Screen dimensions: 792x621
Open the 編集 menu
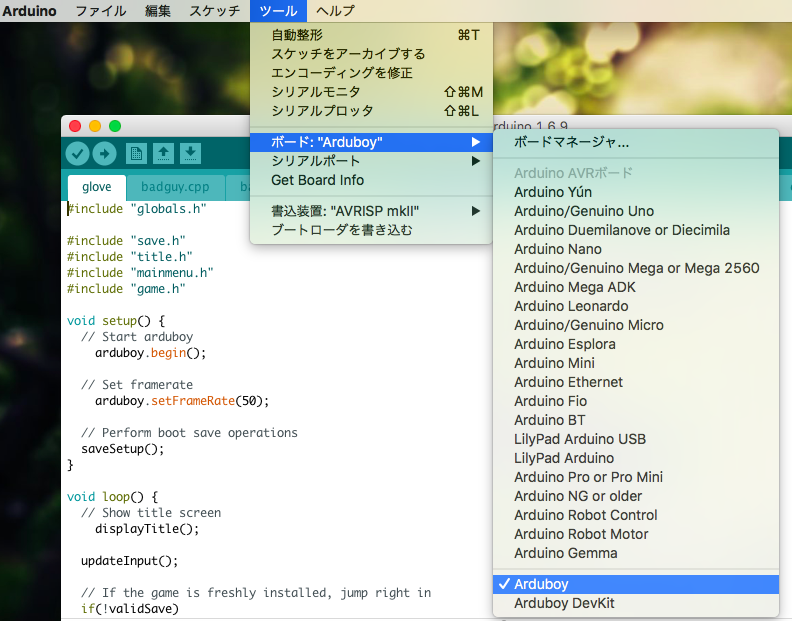(158, 11)
